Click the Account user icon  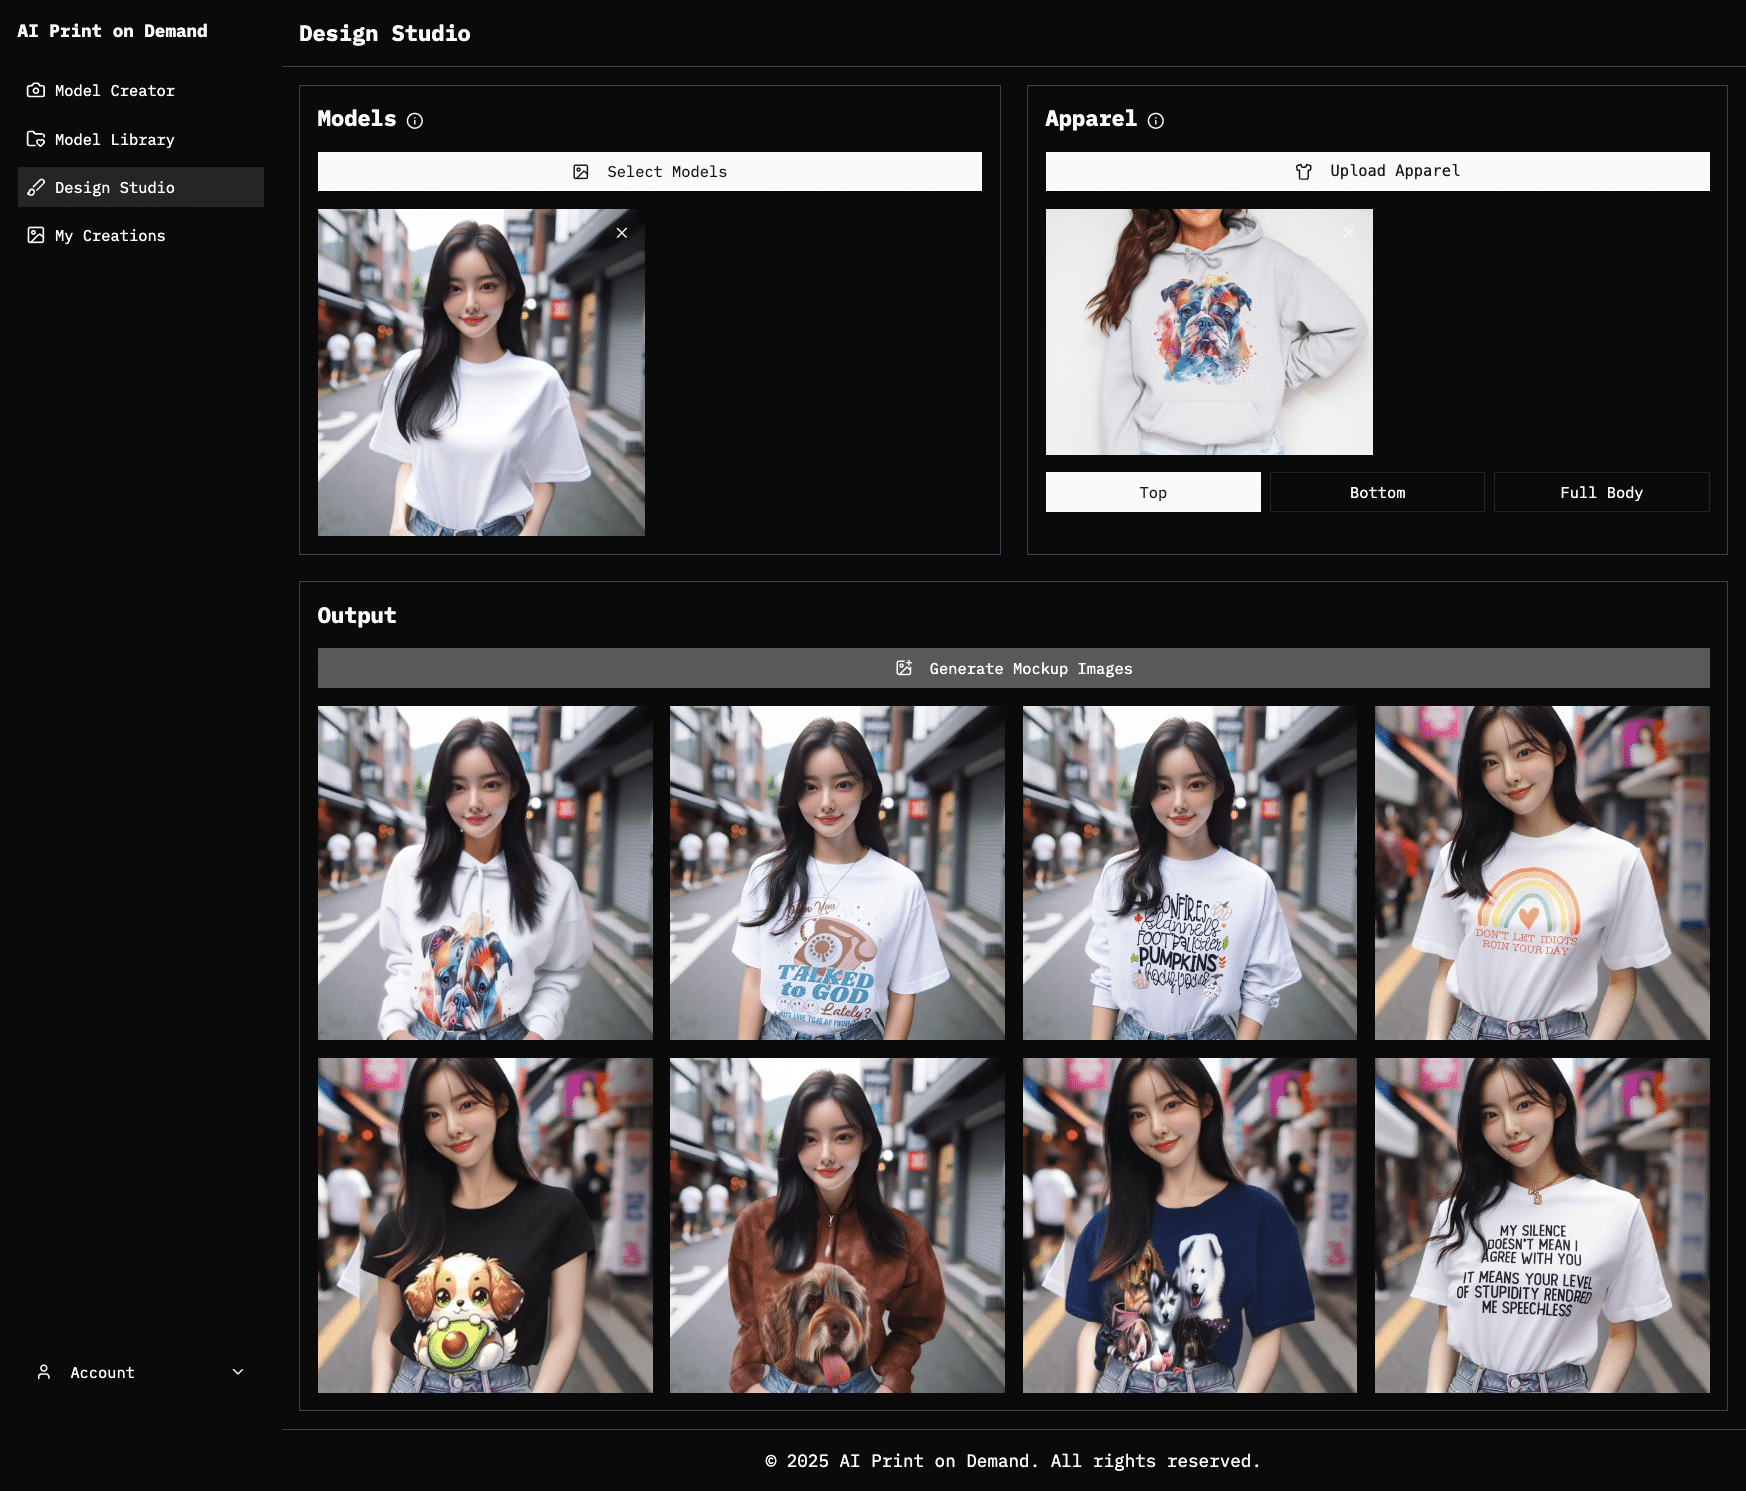pyautogui.click(x=44, y=1372)
